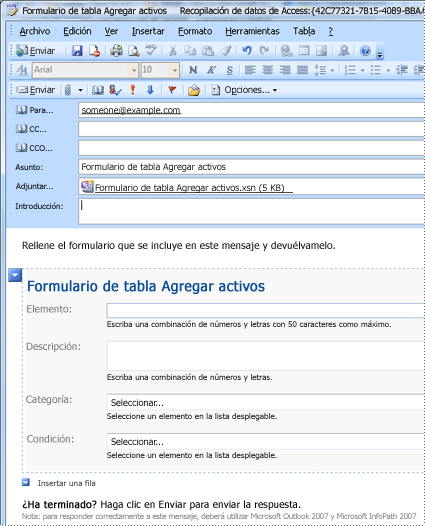The width and height of the screenshot is (425, 526).
Task: Expand toolbar options arrow next to Help
Action: [x=380, y=55]
